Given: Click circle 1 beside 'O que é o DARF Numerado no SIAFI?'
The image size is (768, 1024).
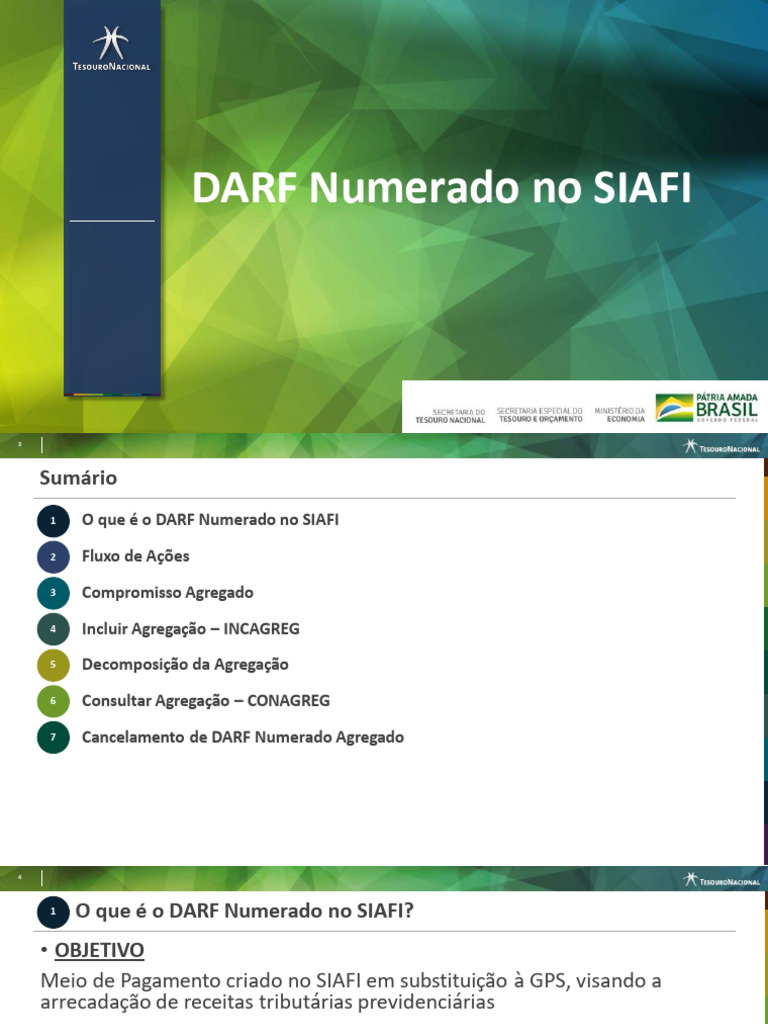Looking at the screenshot, I should coord(53,912).
